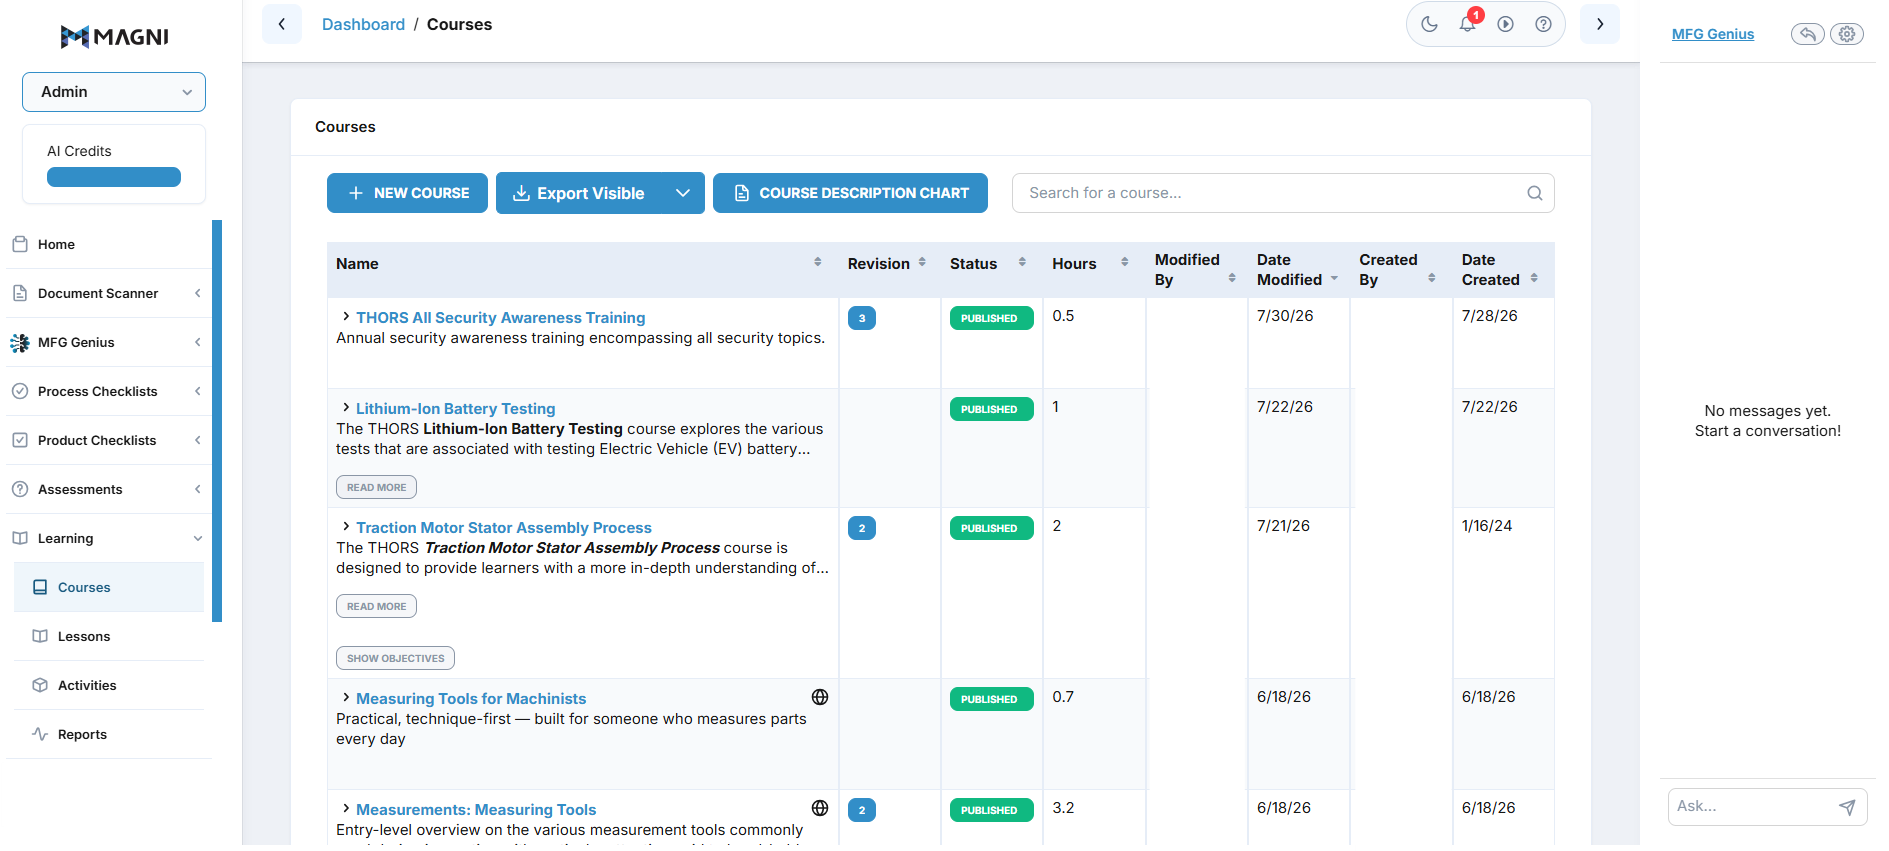The height and width of the screenshot is (851, 1889).
Task: Click the NEW COURSE button
Action: [407, 193]
